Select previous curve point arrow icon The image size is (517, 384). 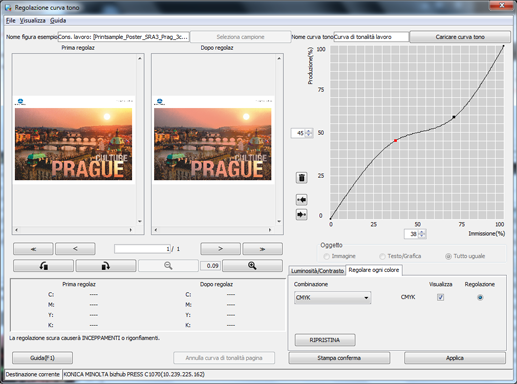[x=301, y=200]
